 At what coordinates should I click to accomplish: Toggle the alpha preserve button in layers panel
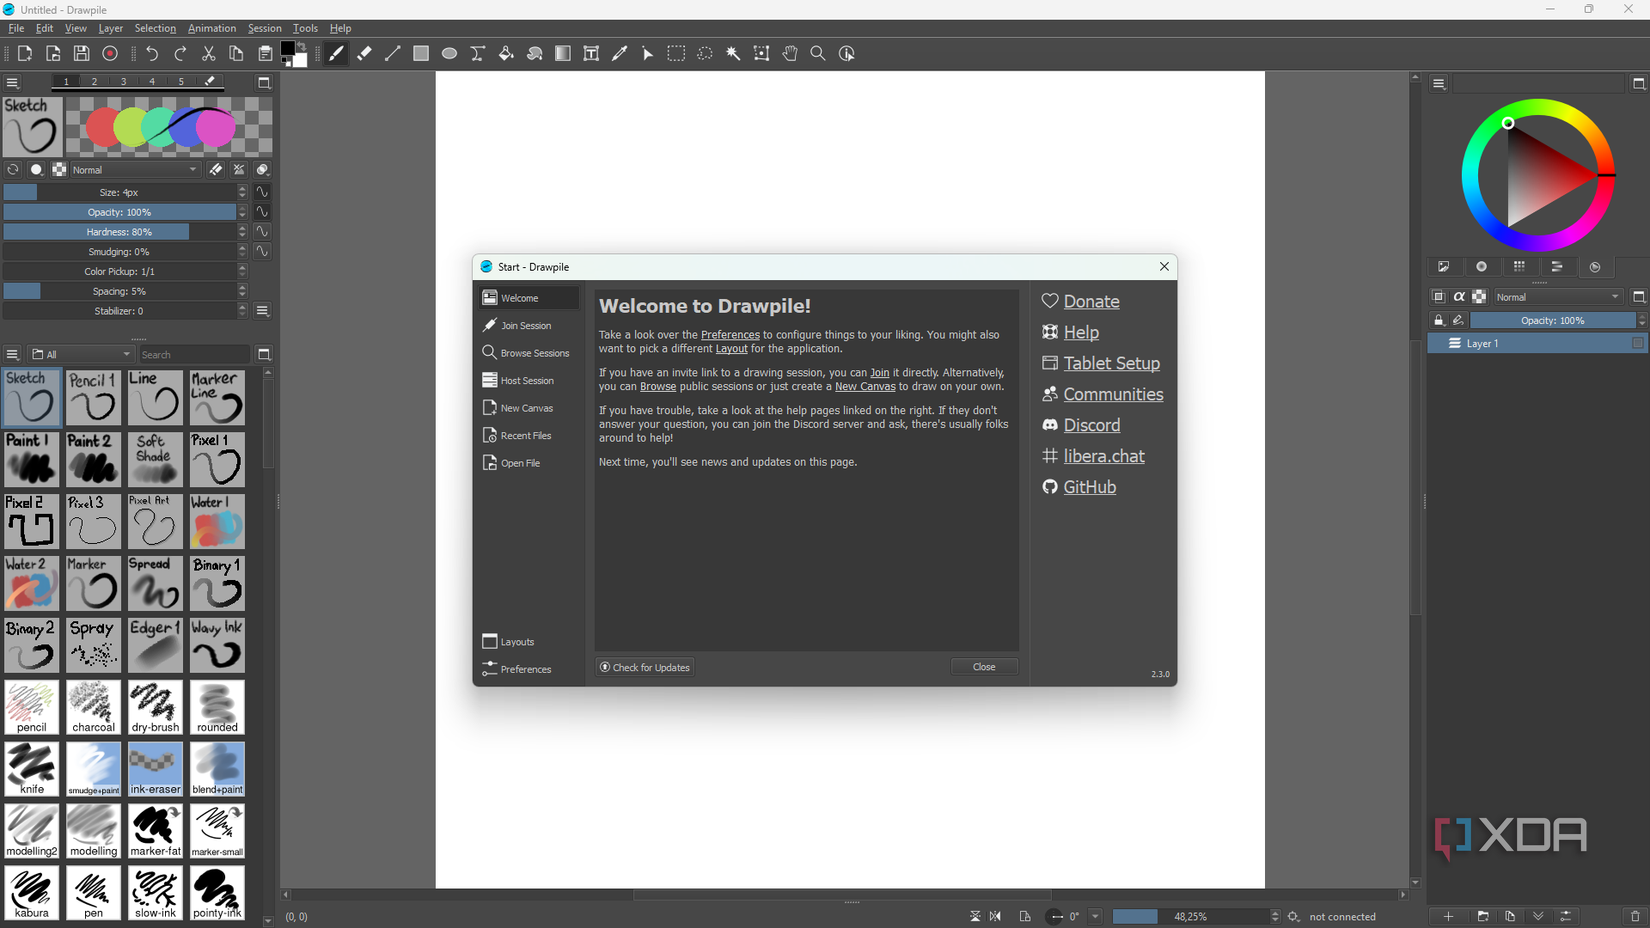(1459, 297)
